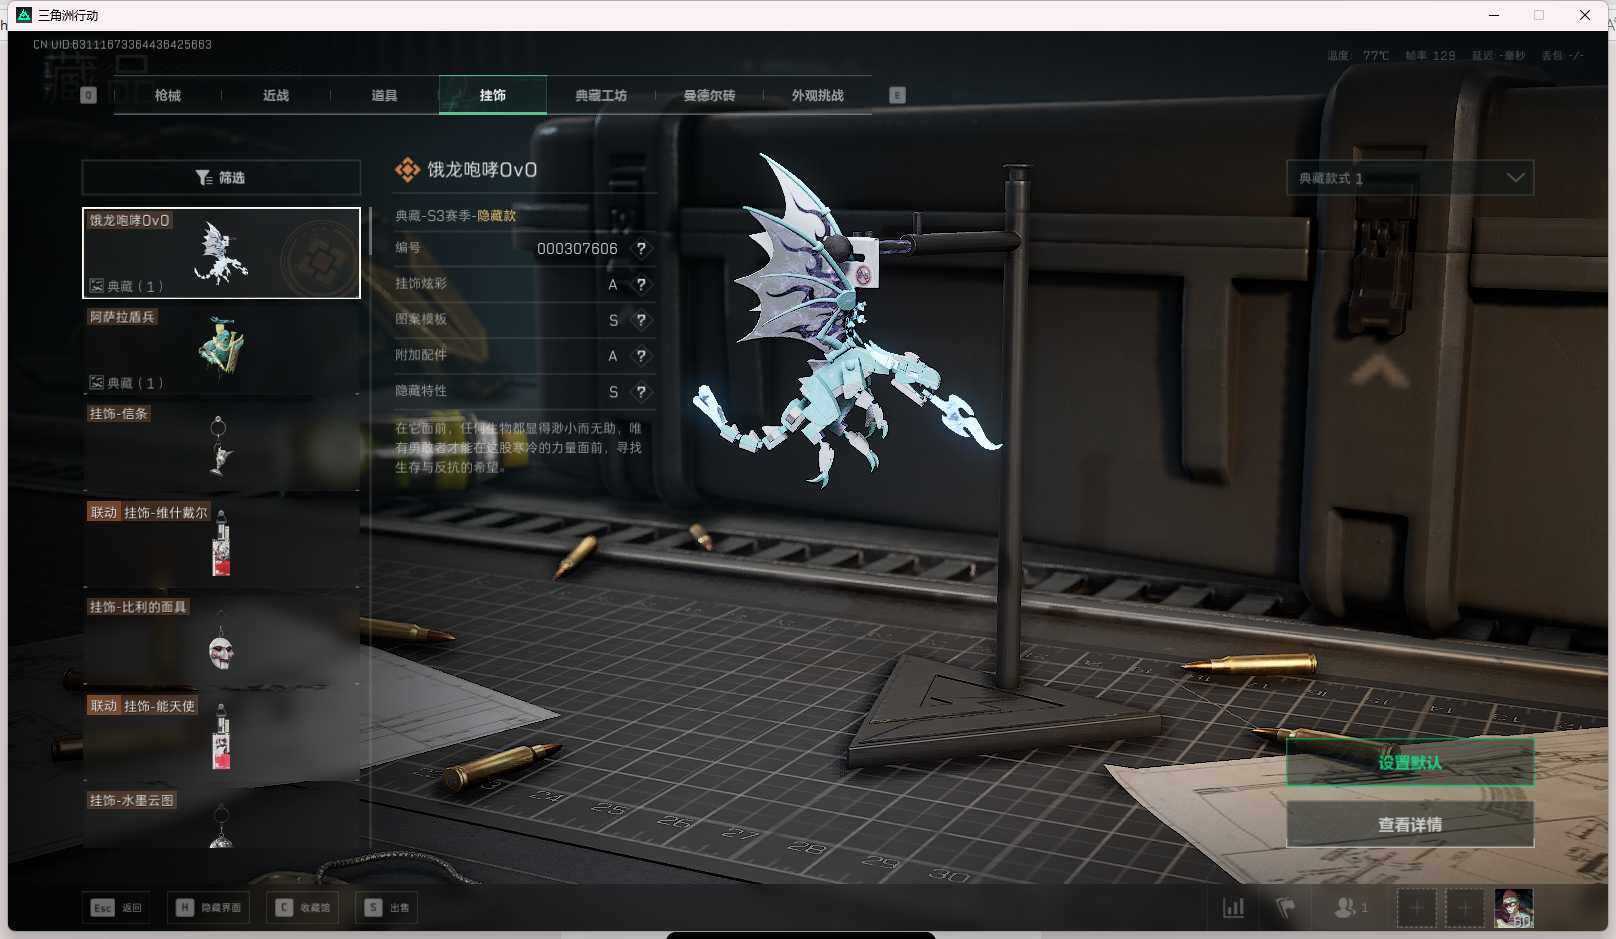Viewport: 1616px width, 939px height.
Task: Click help icon next to 附加配件
Action: [x=641, y=356]
